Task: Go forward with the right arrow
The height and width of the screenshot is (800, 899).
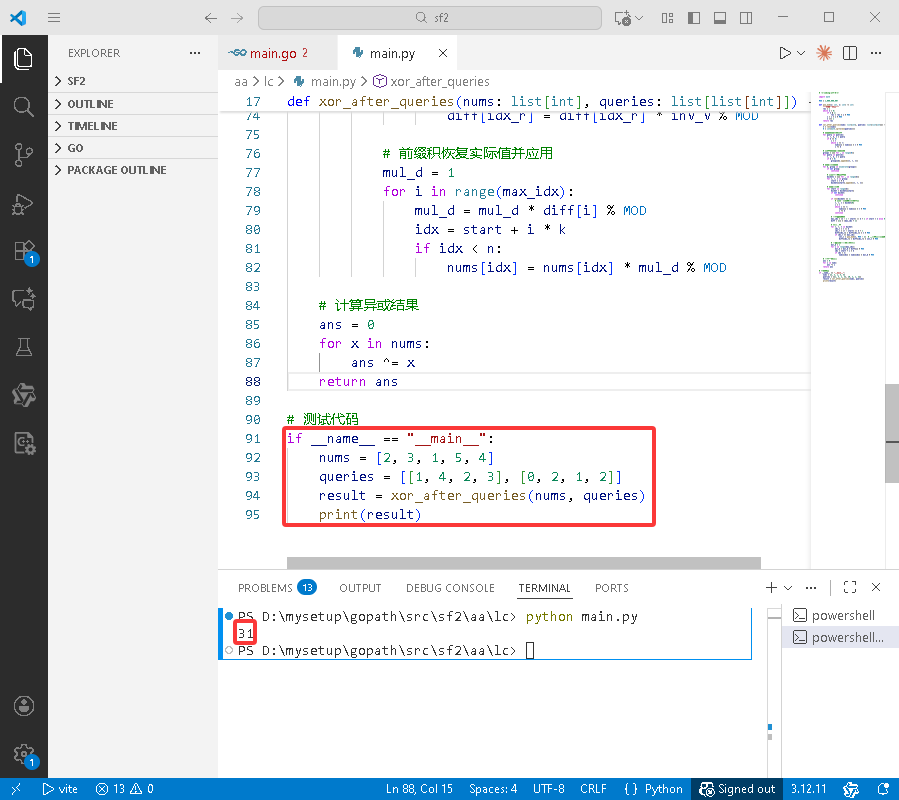Action: pos(237,18)
